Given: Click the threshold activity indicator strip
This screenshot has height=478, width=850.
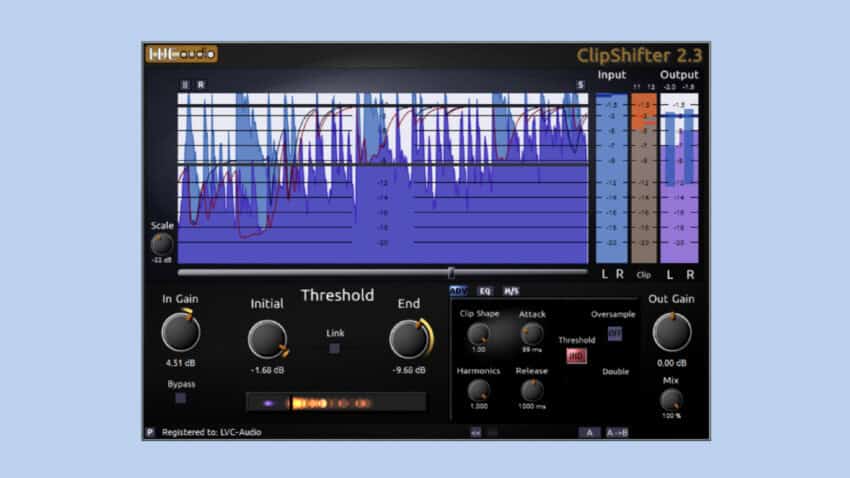Looking at the screenshot, I should click(336, 403).
